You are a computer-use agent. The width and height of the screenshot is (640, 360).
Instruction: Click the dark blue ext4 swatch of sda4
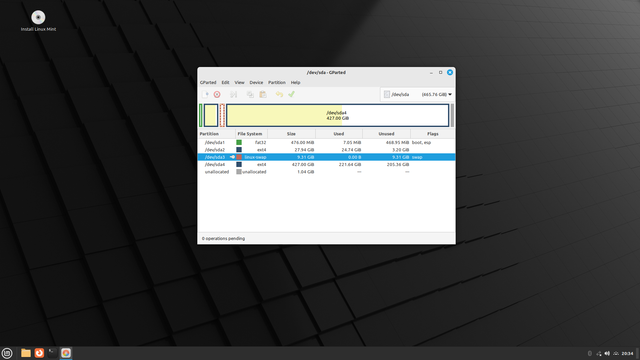coord(239,164)
